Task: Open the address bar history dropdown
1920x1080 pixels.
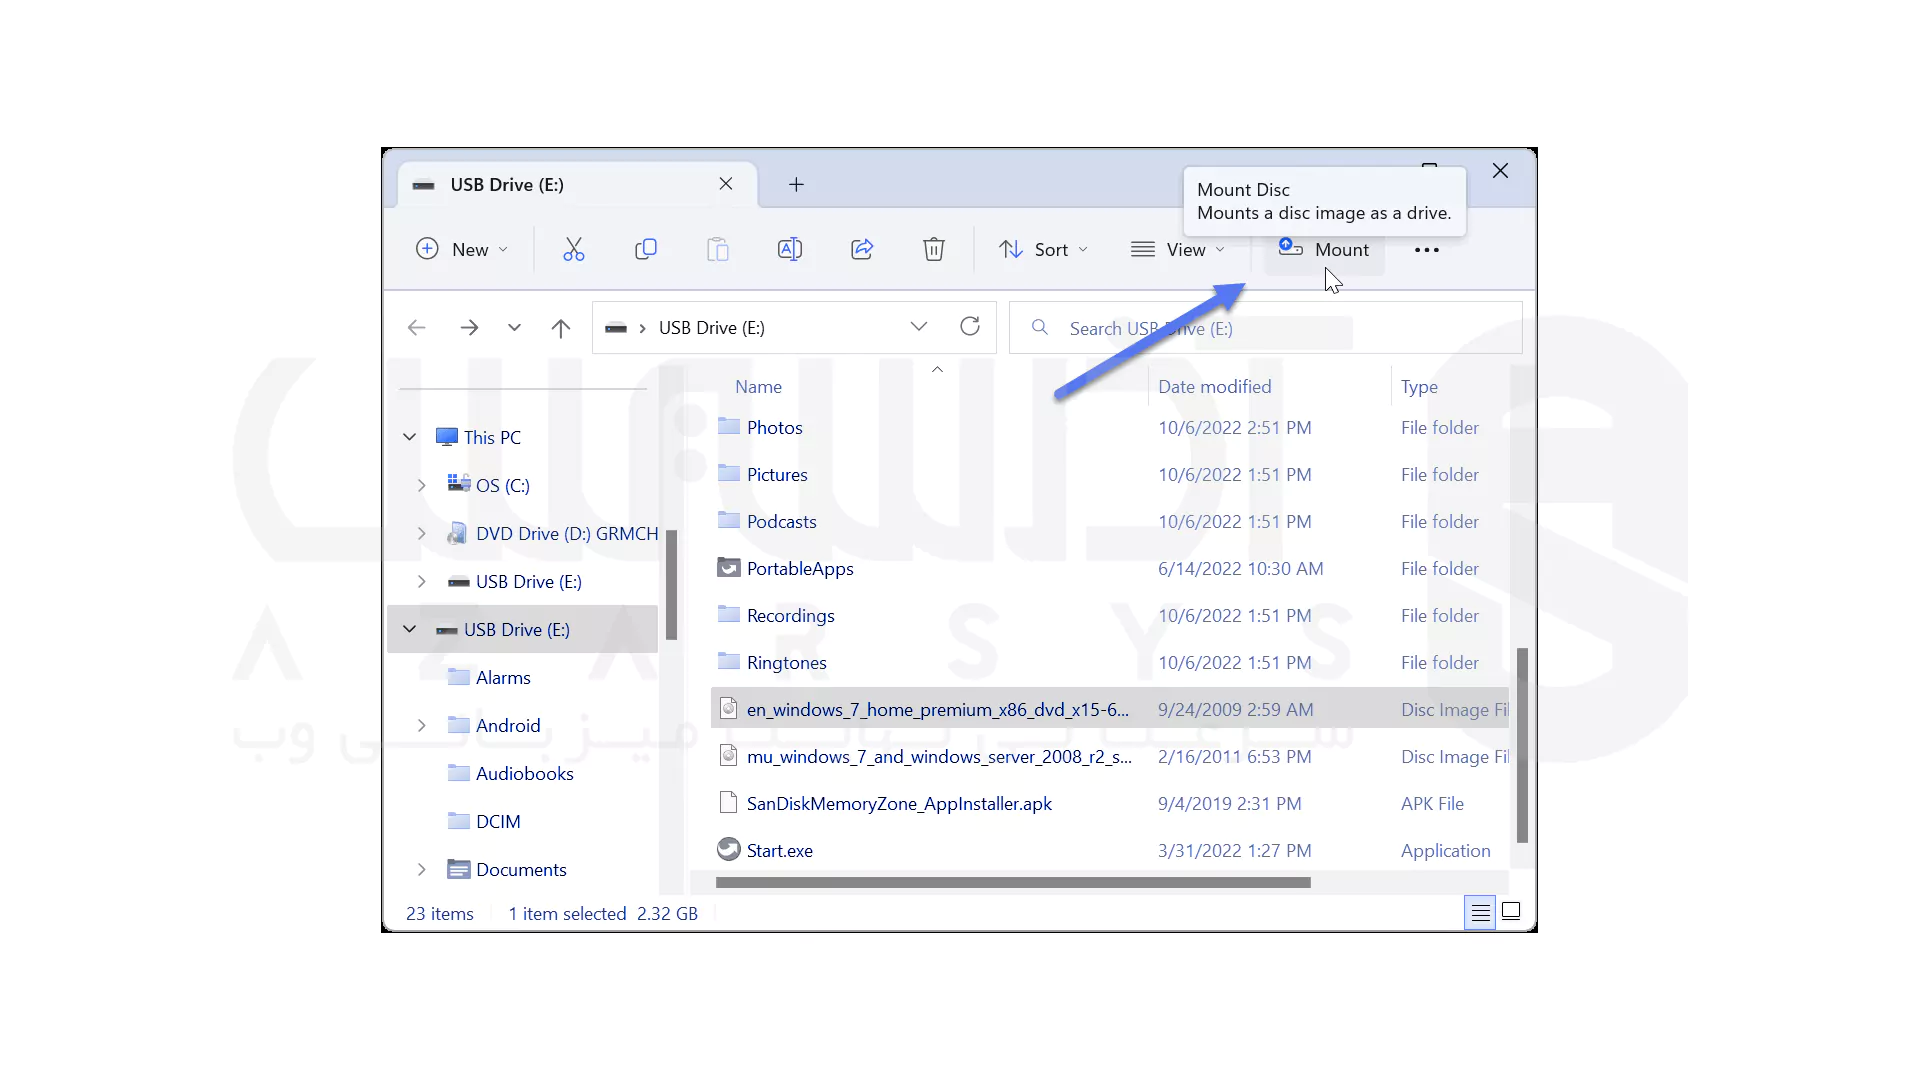Action: coord(919,327)
